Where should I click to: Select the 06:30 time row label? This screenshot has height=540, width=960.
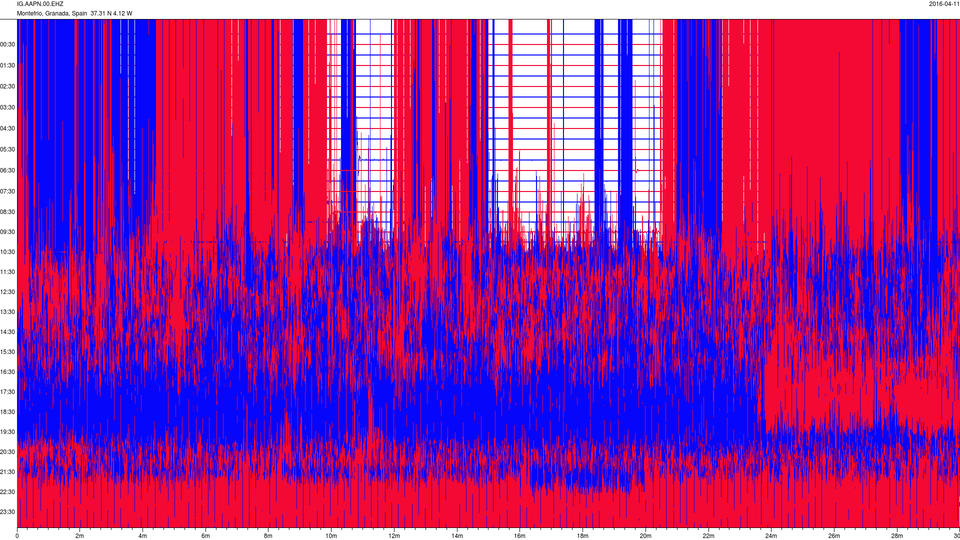pyautogui.click(x=7, y=171)
